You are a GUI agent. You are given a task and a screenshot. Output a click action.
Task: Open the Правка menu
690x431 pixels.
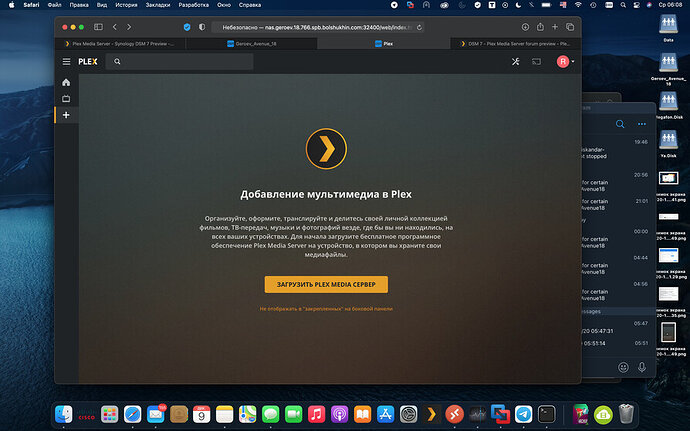point(79,5)
